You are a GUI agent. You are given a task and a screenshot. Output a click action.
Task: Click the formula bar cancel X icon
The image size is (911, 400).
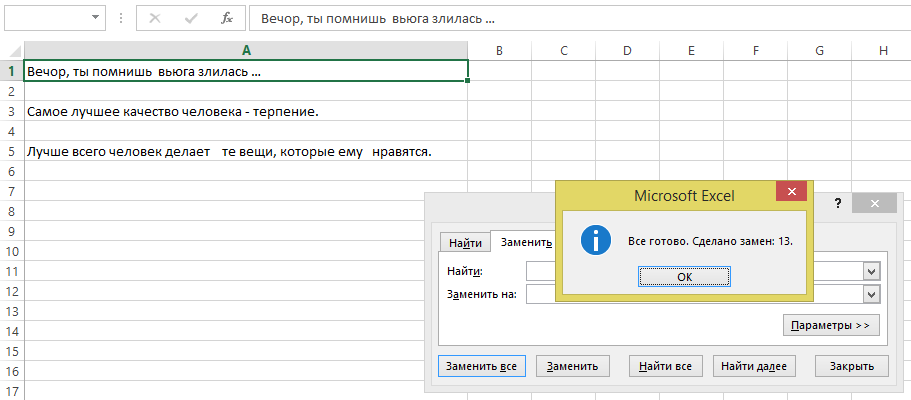(x=155, y=18)
